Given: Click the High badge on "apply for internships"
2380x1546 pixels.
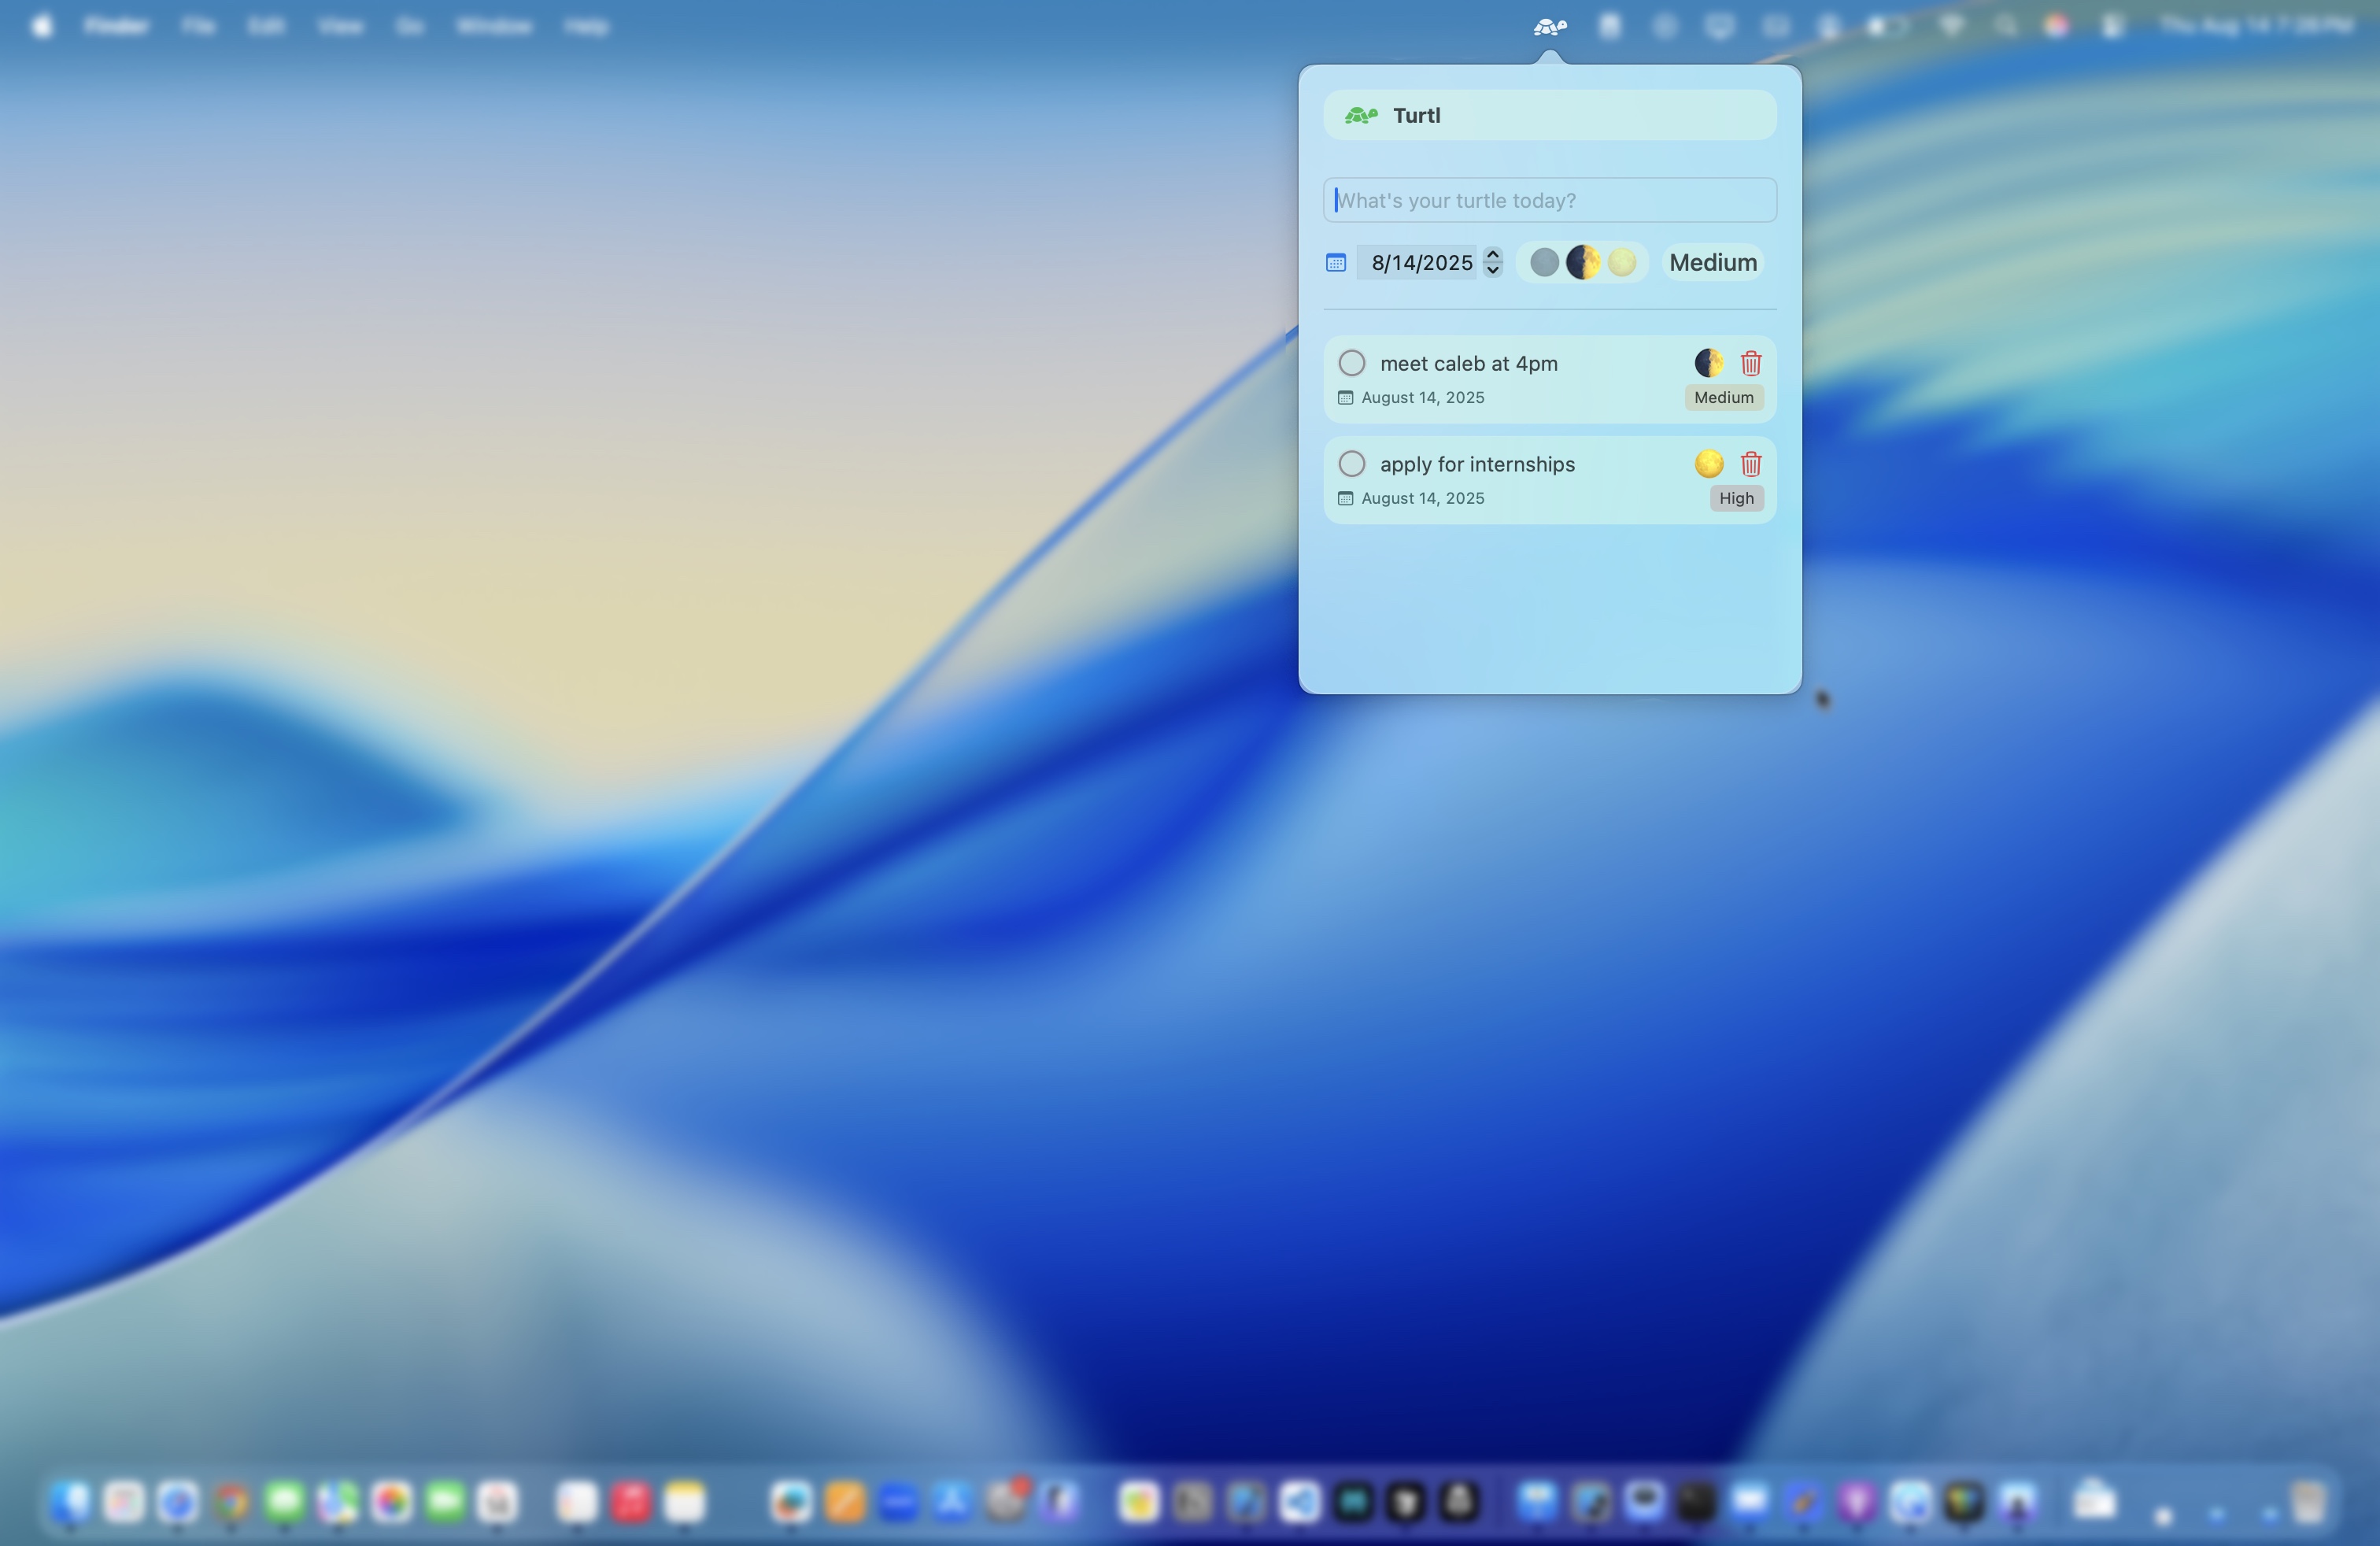Looking at the screenshot, I should (x=1736, y=498).
